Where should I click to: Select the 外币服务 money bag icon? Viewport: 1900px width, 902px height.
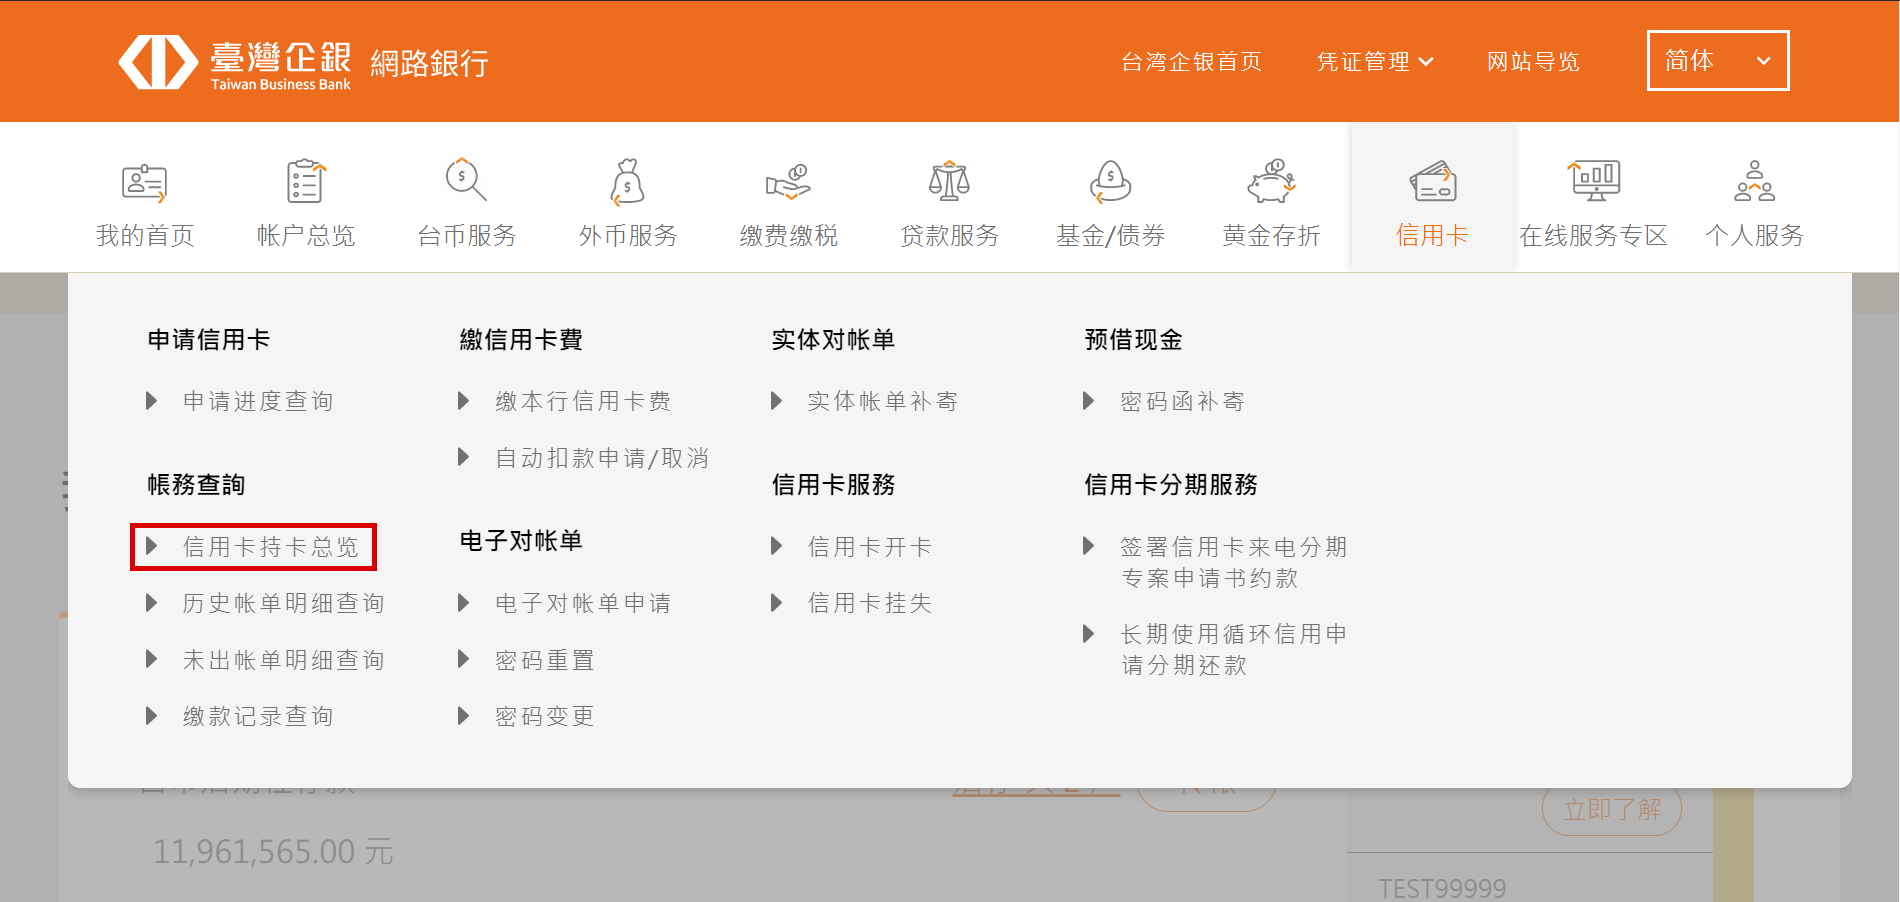tap(627, 182)
